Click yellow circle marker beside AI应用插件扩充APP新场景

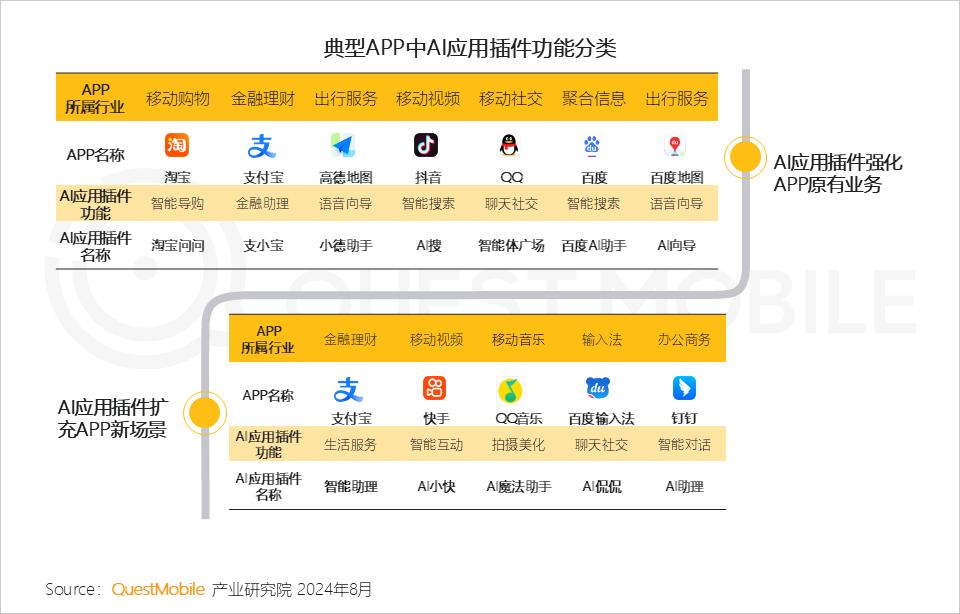point(205,413)
